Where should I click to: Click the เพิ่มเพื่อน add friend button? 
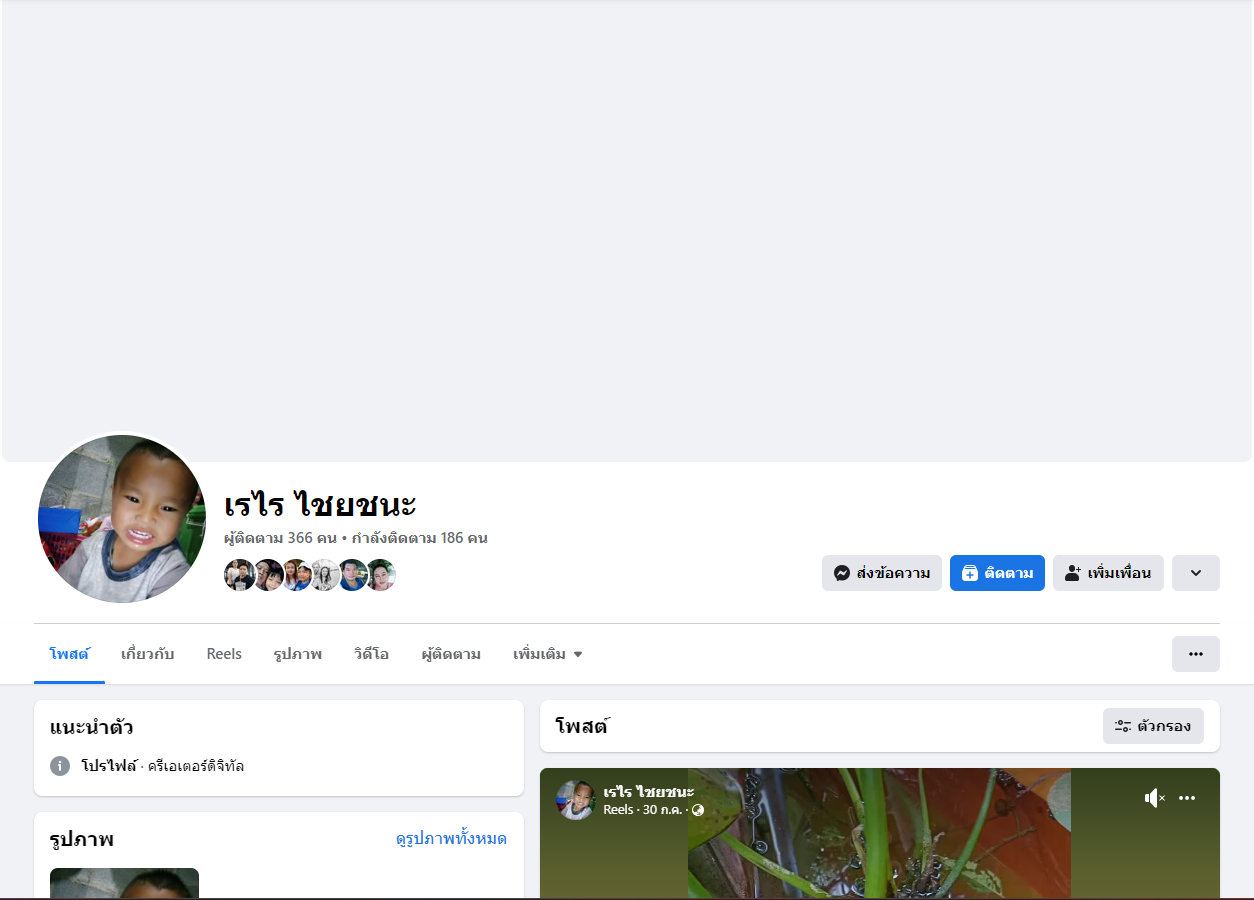[1108, 573]
